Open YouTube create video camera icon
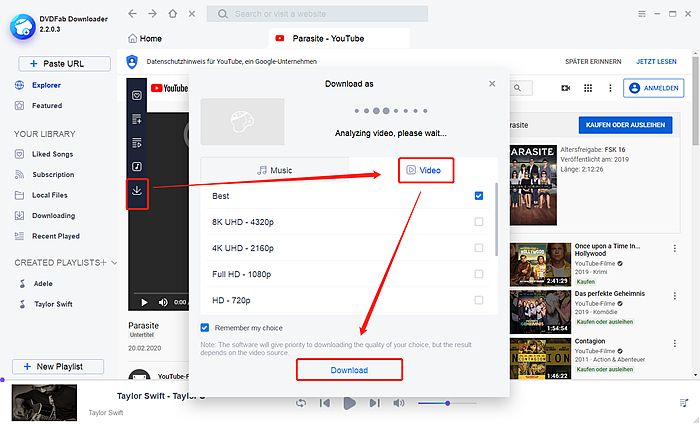The image size is (700, 424). point(566,88)
